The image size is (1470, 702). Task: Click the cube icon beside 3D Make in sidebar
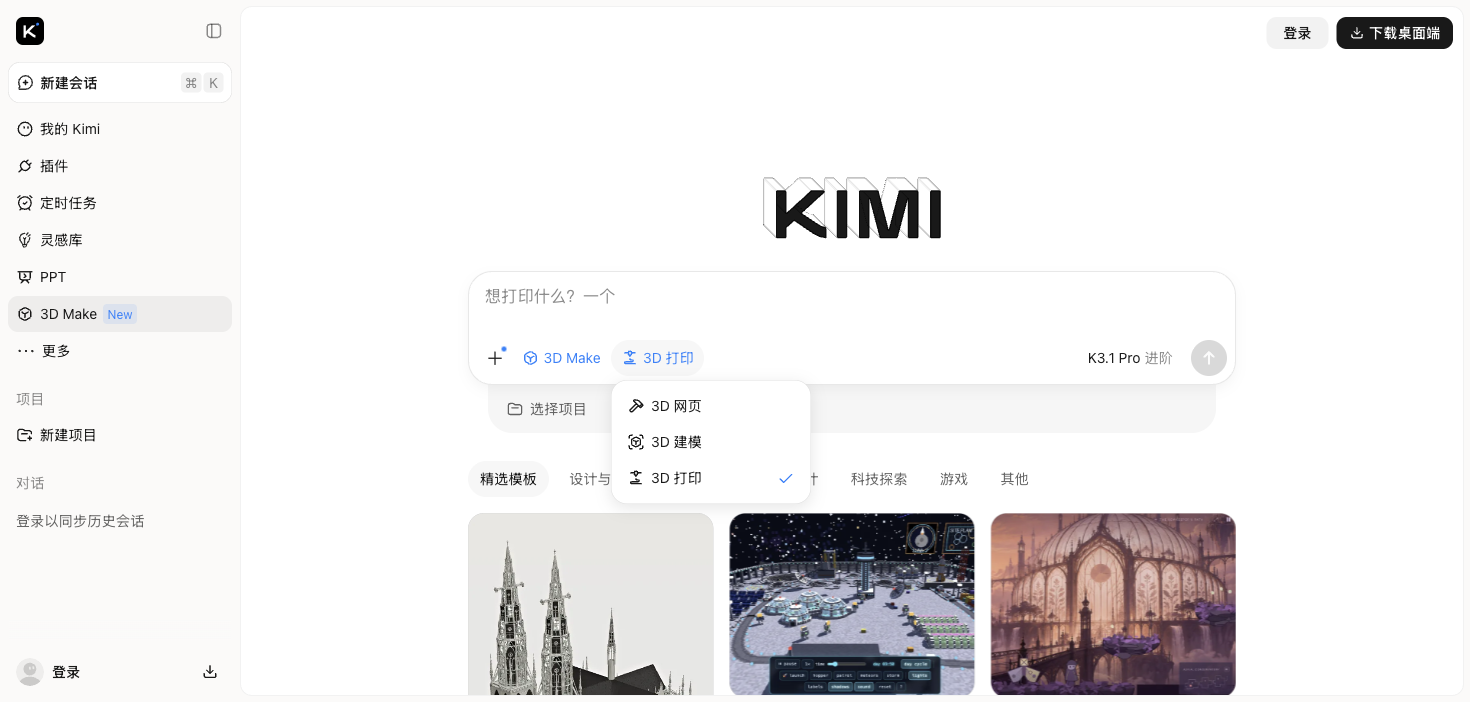[x=26, y=314]
